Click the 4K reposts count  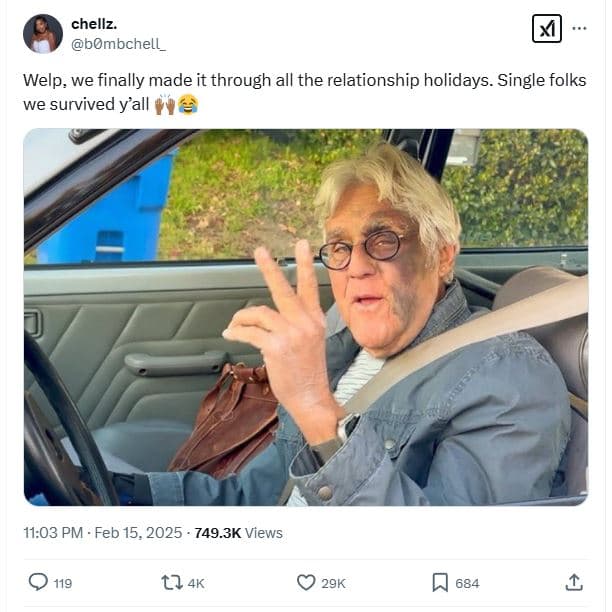click(x=195, y=583)
